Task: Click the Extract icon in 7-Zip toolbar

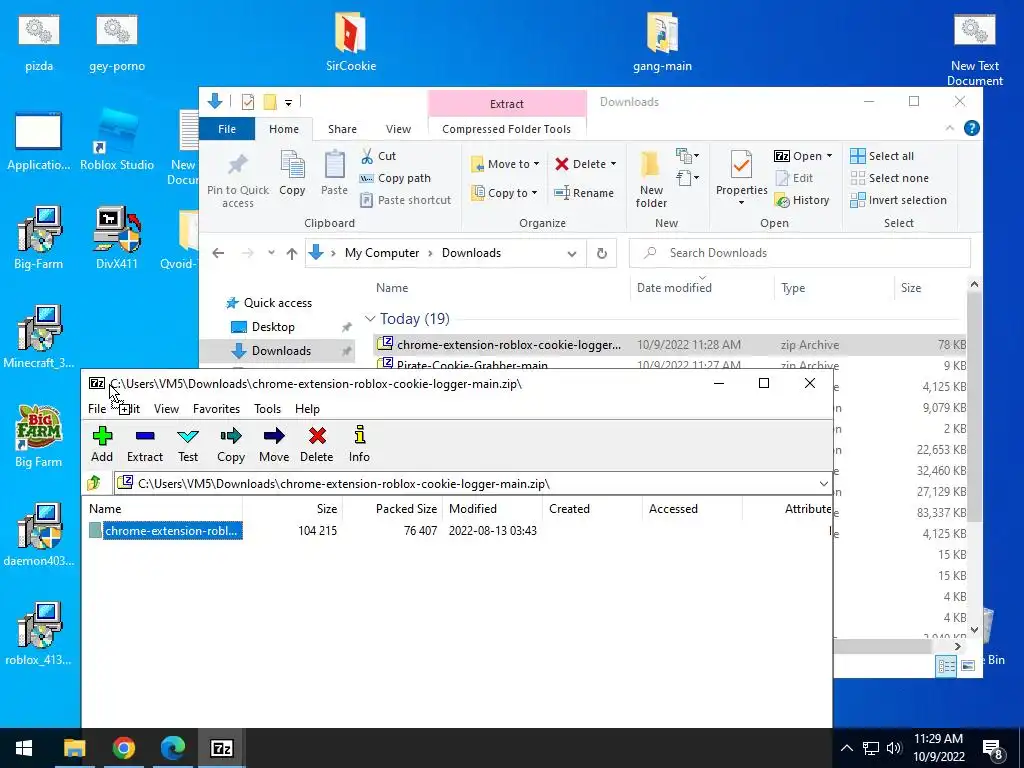Action: [145, 444]
